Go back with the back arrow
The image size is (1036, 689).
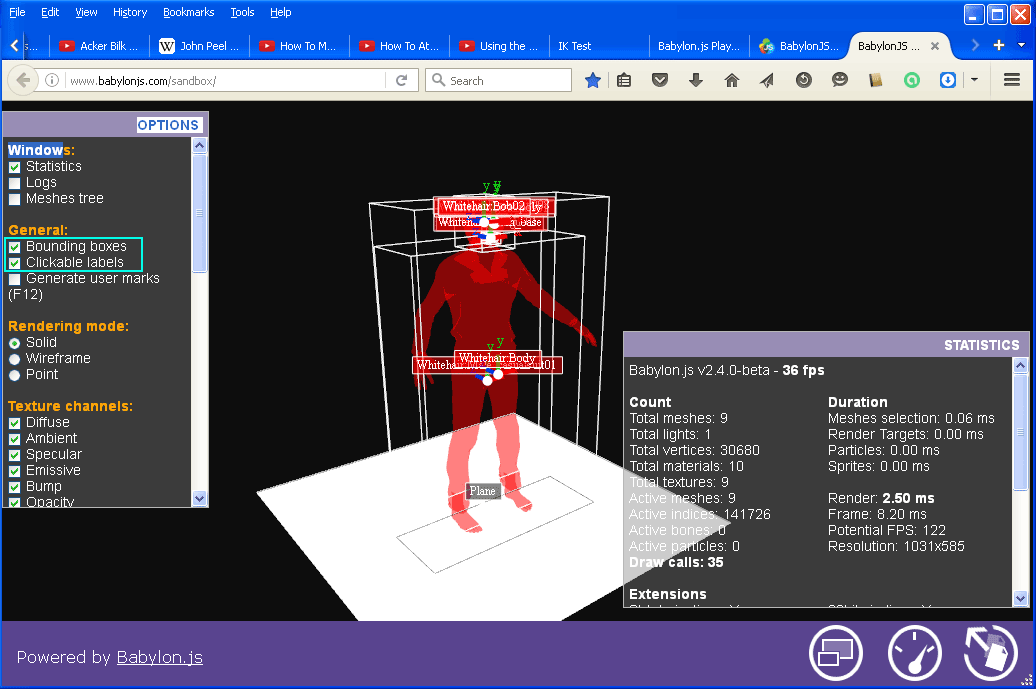23,81
